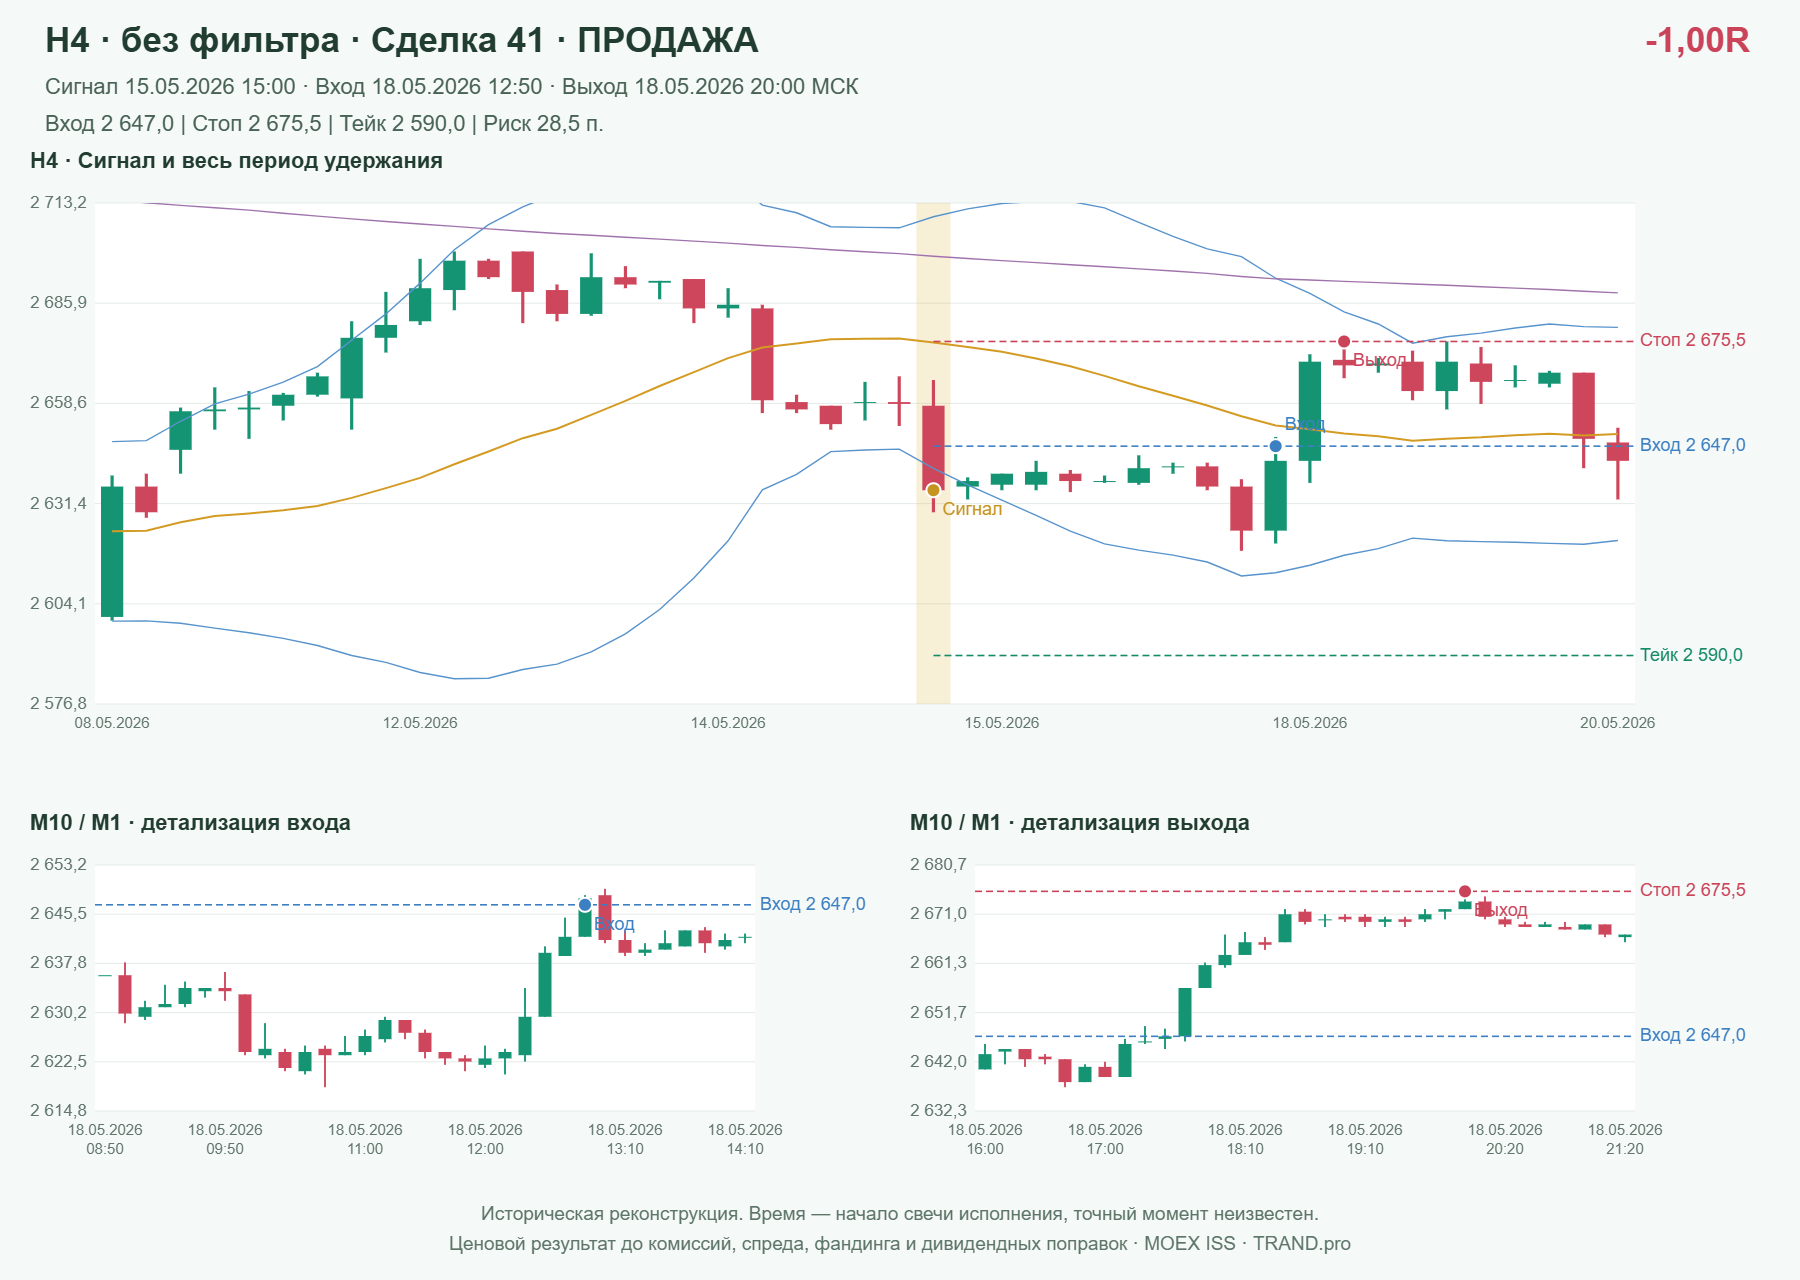Image resolution: width=1800 pixels, height=1280 pixels.
Task: Click the 14.05.2026 date axis label
Action: tap(728, 723)
